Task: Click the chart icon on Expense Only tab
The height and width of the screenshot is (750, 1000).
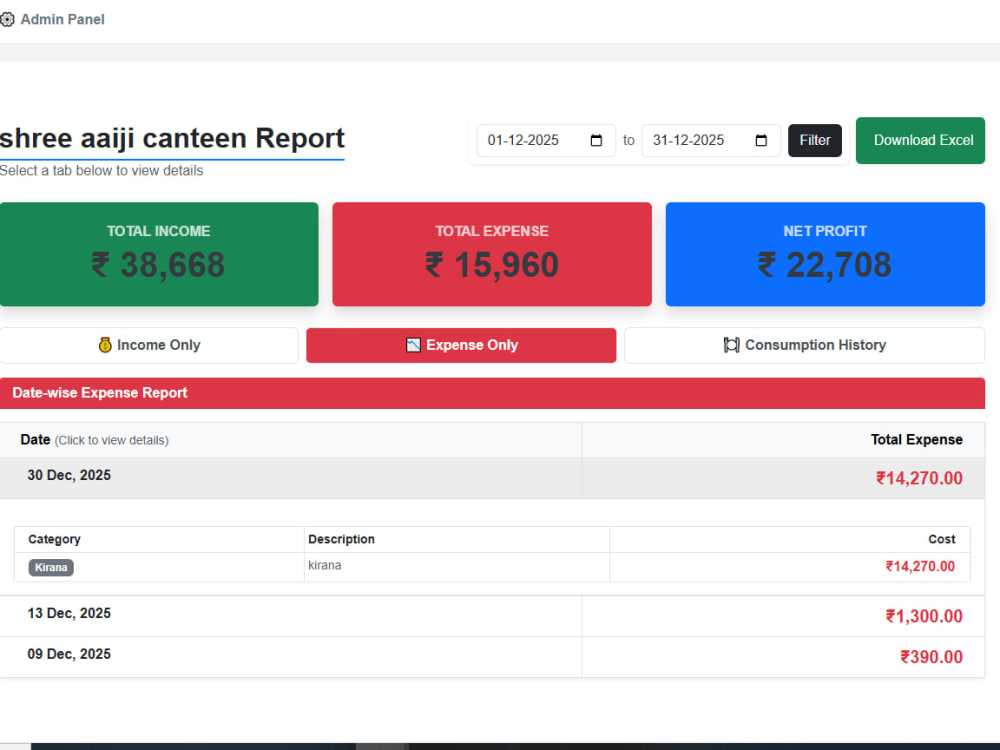Action: pos(413,345)
